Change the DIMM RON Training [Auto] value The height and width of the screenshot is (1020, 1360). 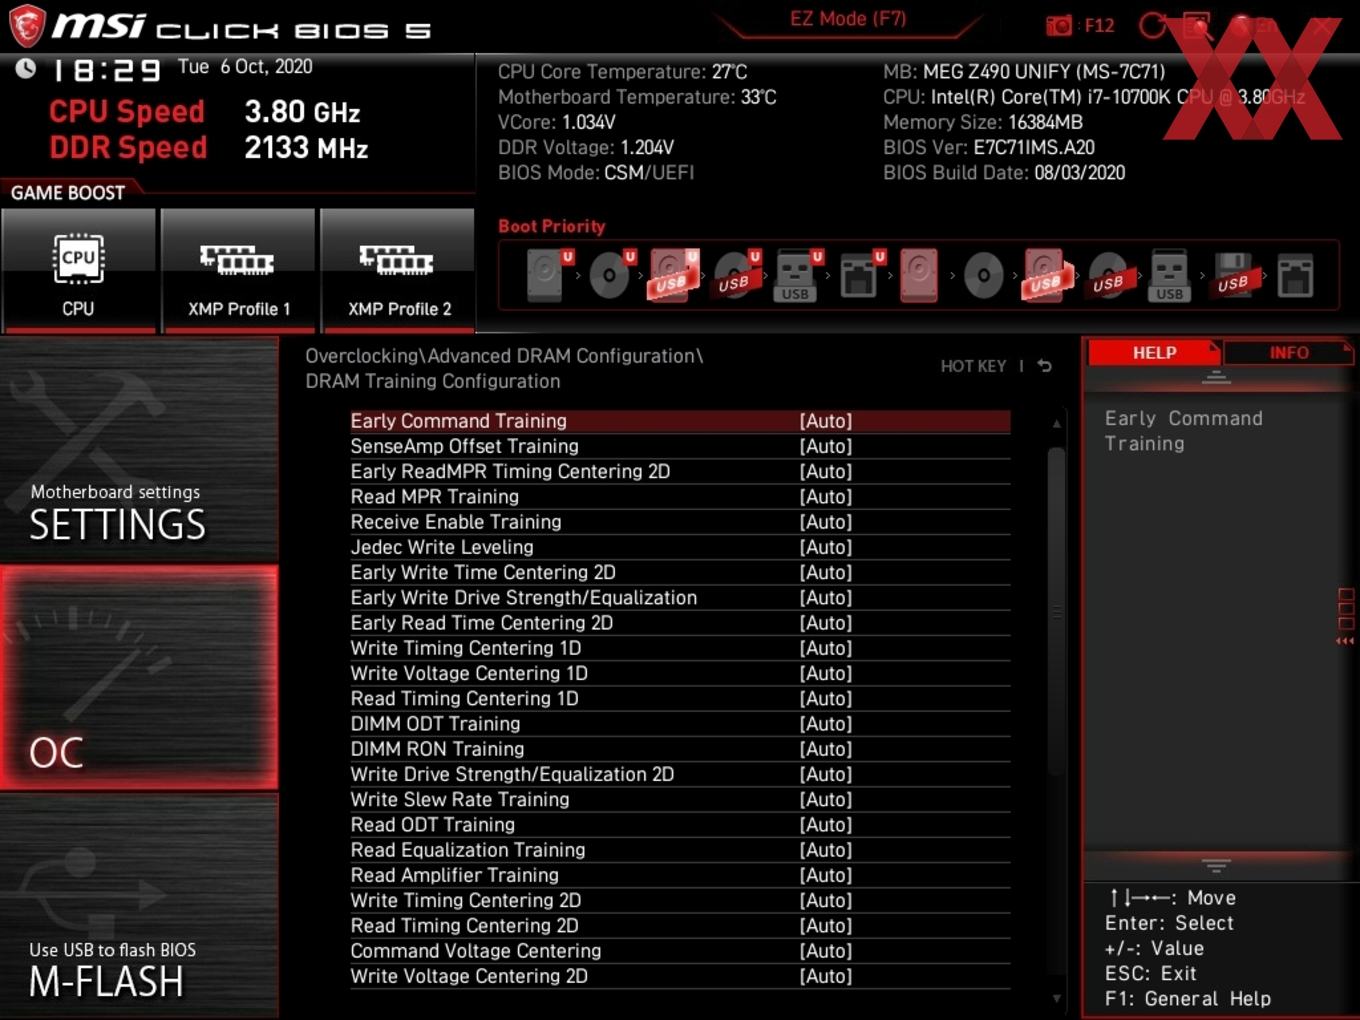click(x=826, y=749)
